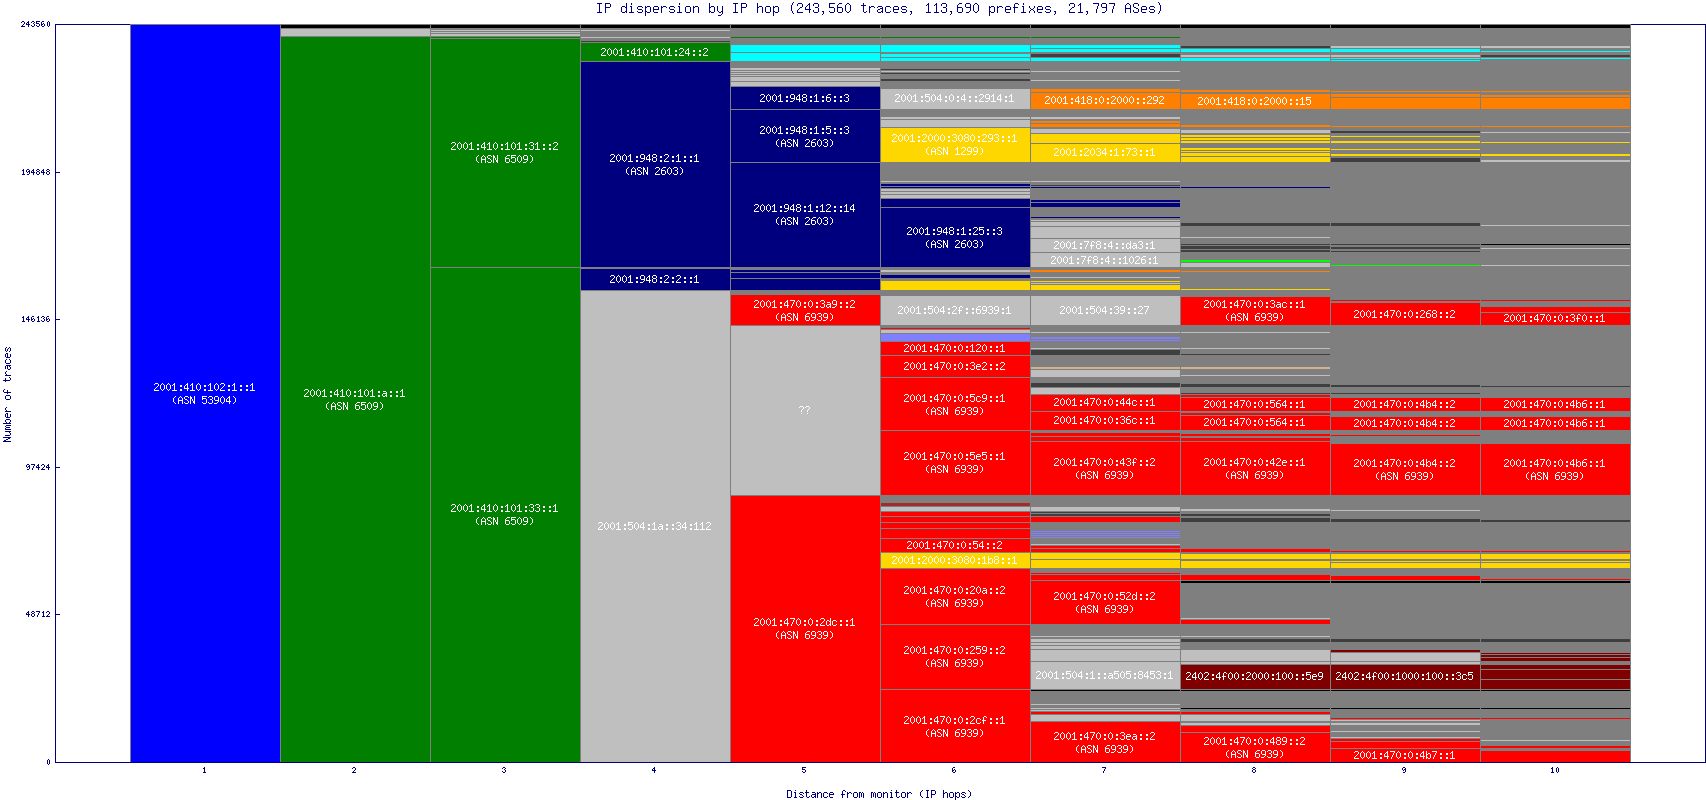Select the orange 2001:418:0:2000::292 label
This screenshot has height=800, width=1706.
coord(1105,100)
